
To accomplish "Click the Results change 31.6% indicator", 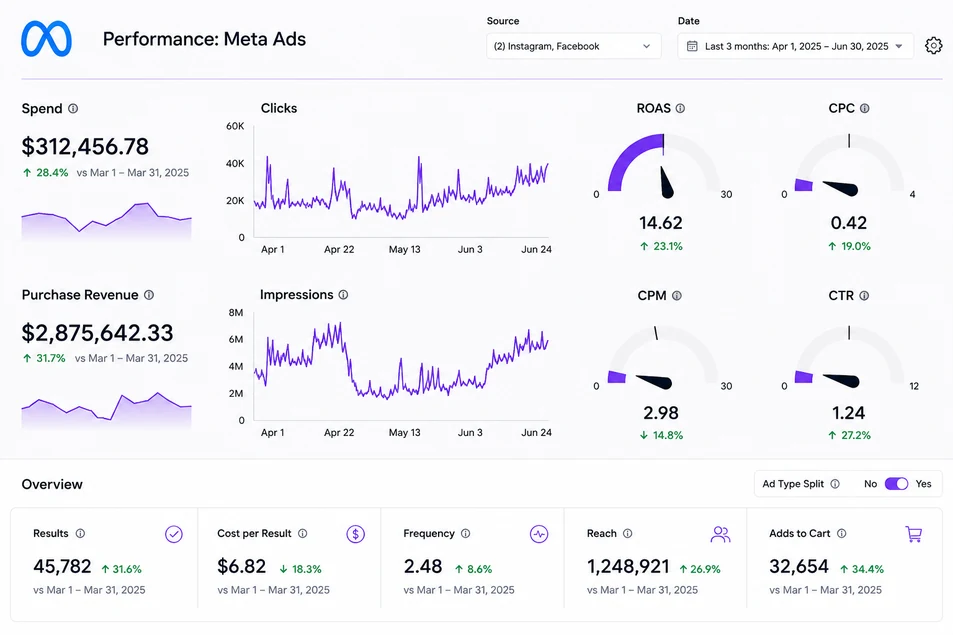I will point(121,569).
